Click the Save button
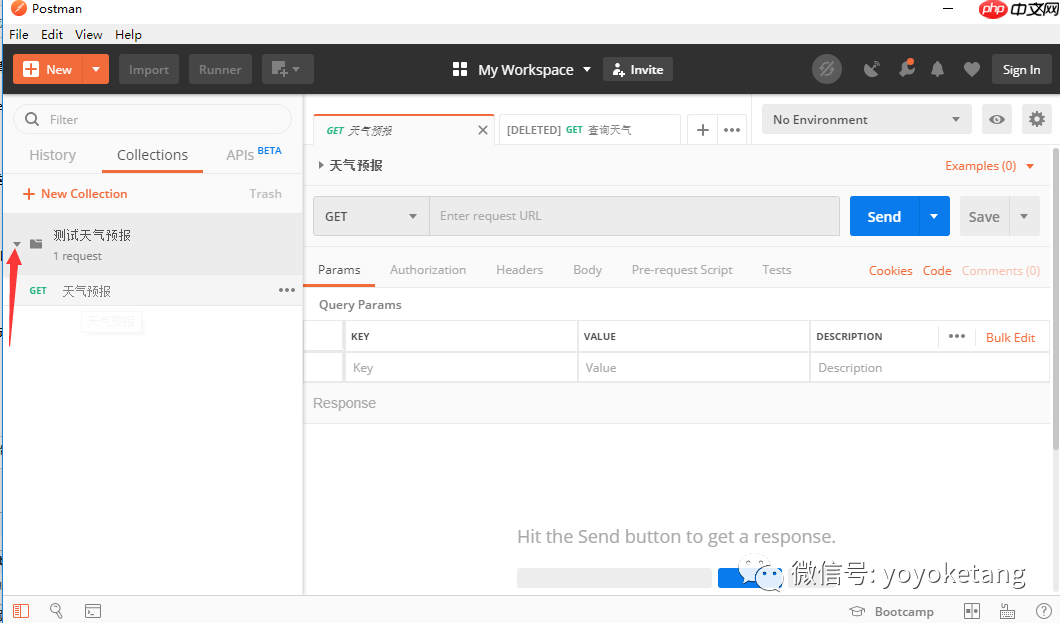 tap(984, 216)
